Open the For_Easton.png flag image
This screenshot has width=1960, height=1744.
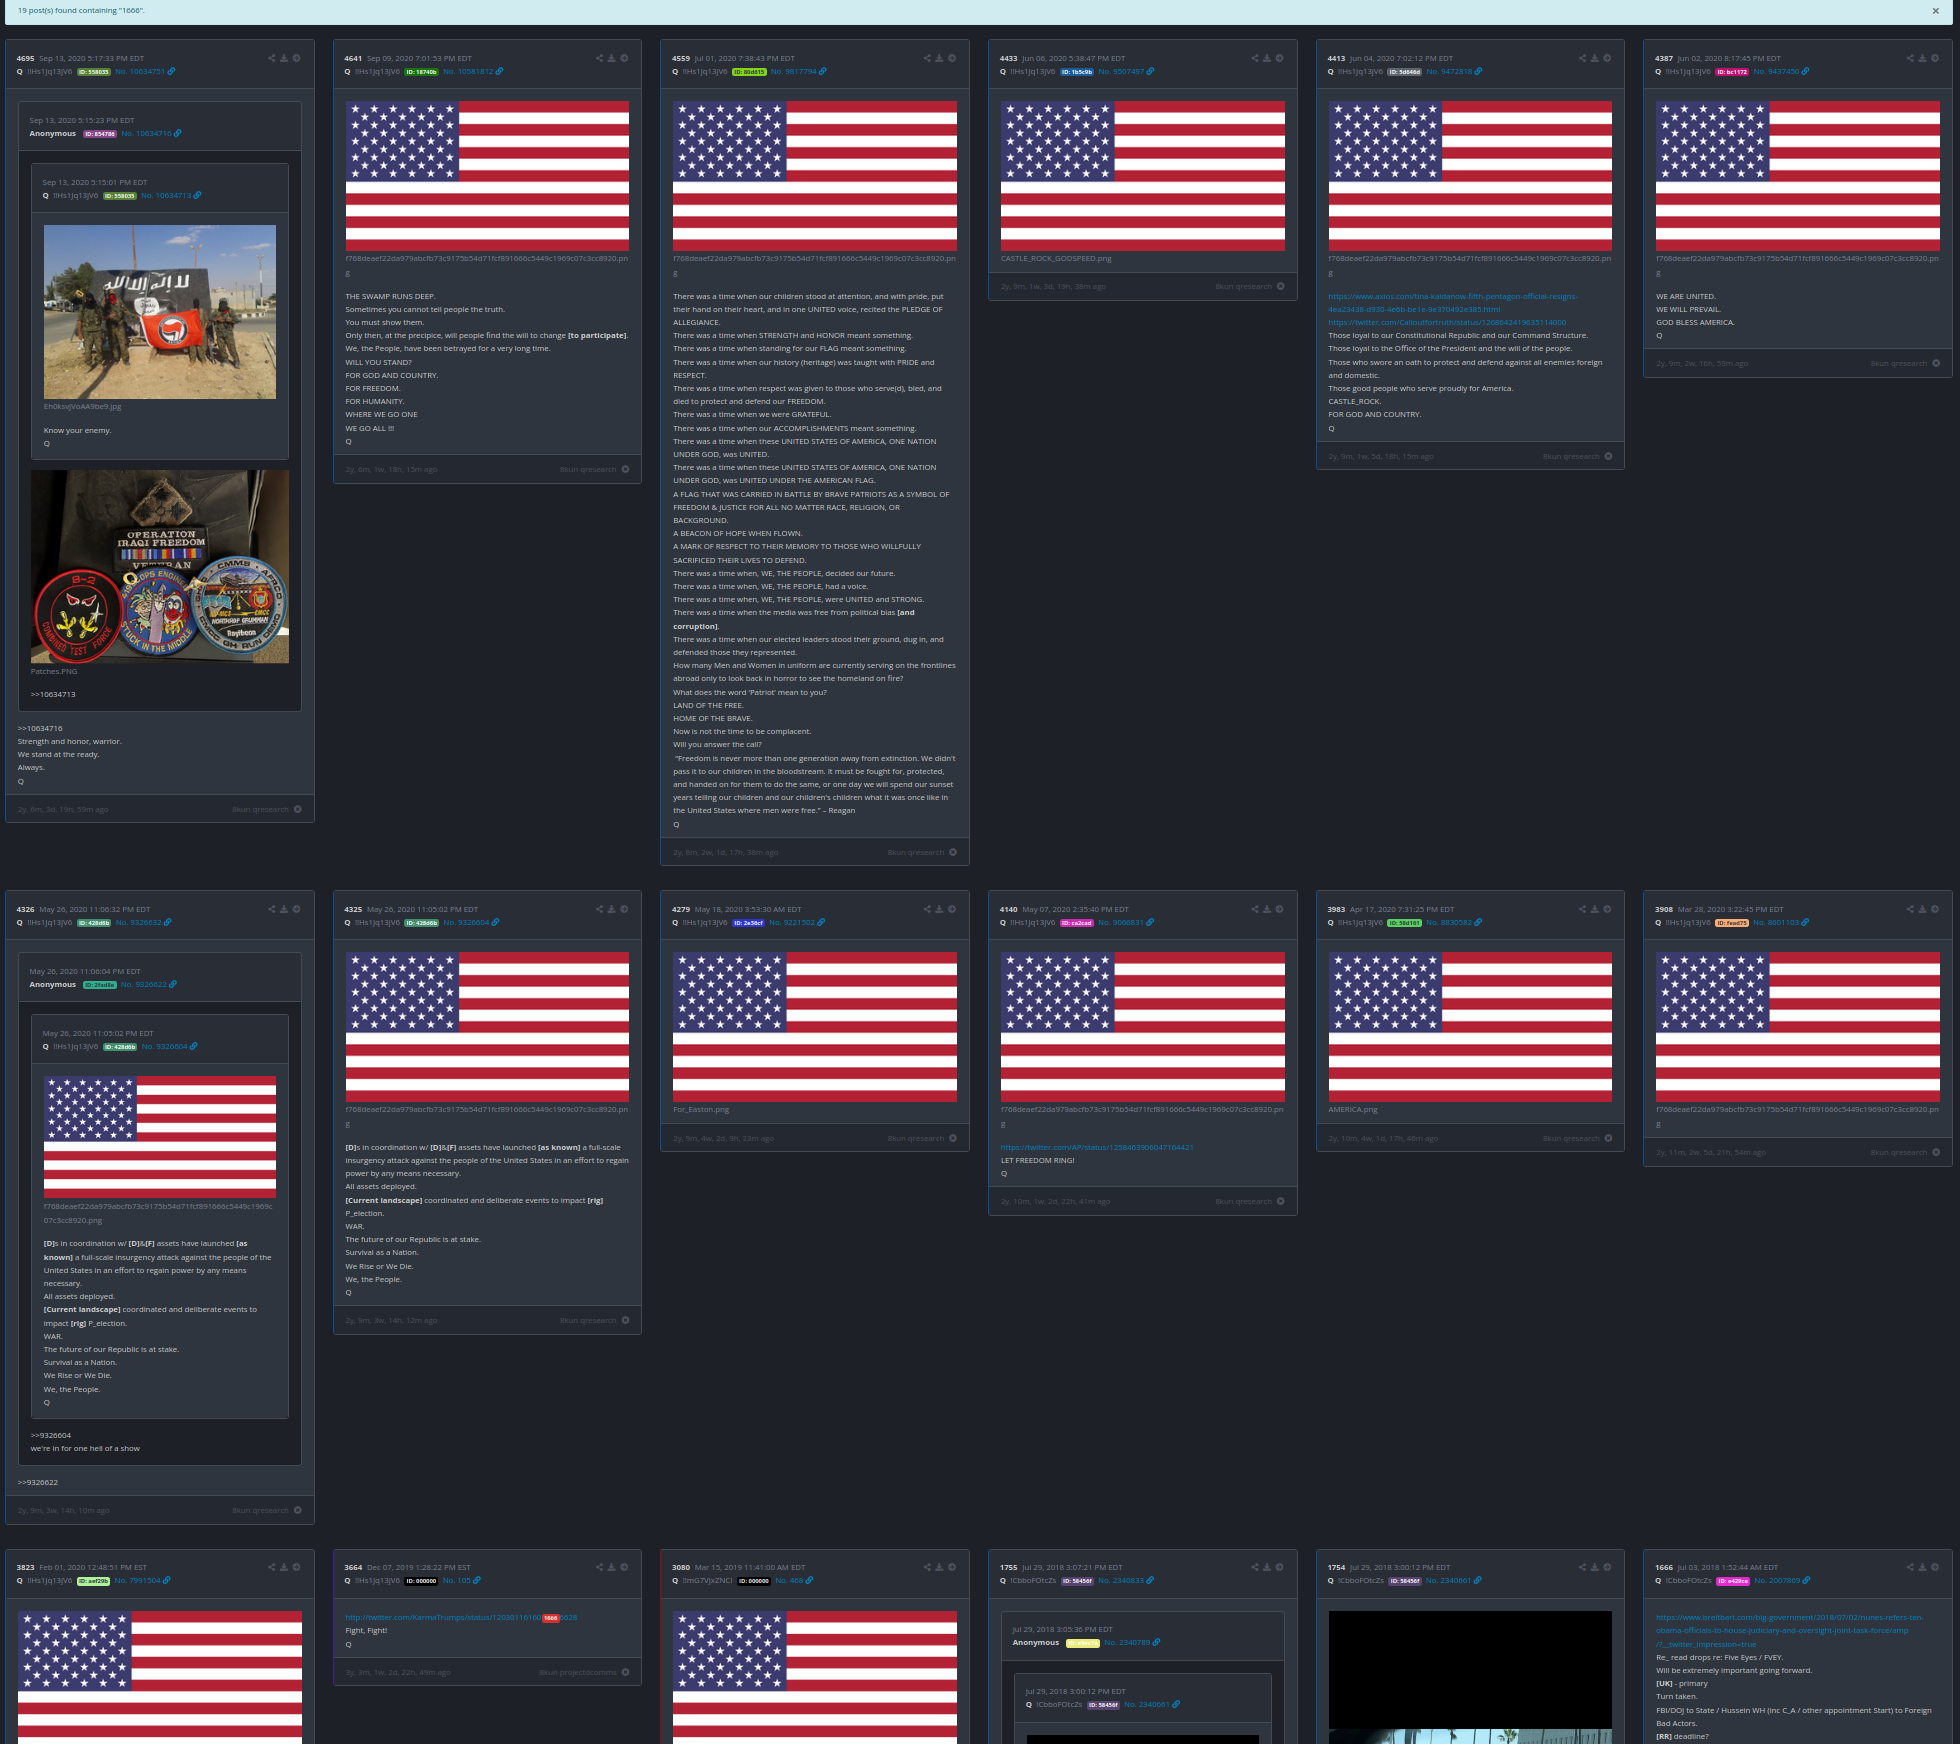(x=815, y=1027)
